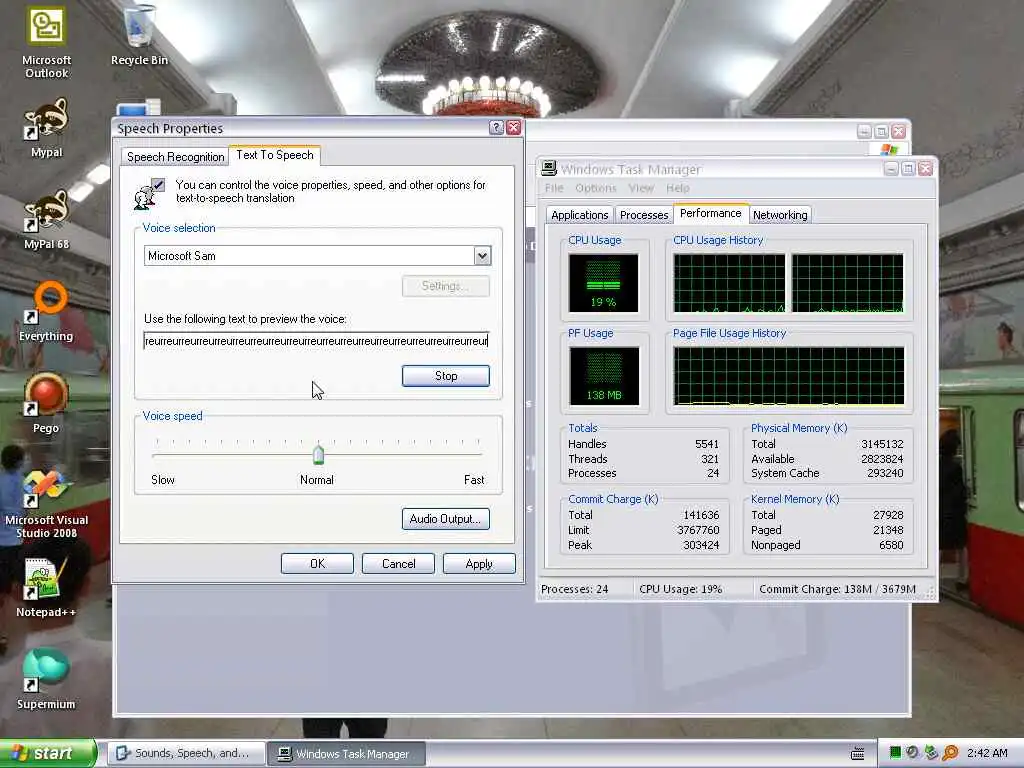Select the Supermium desktop shortcut

click(46, 680)
